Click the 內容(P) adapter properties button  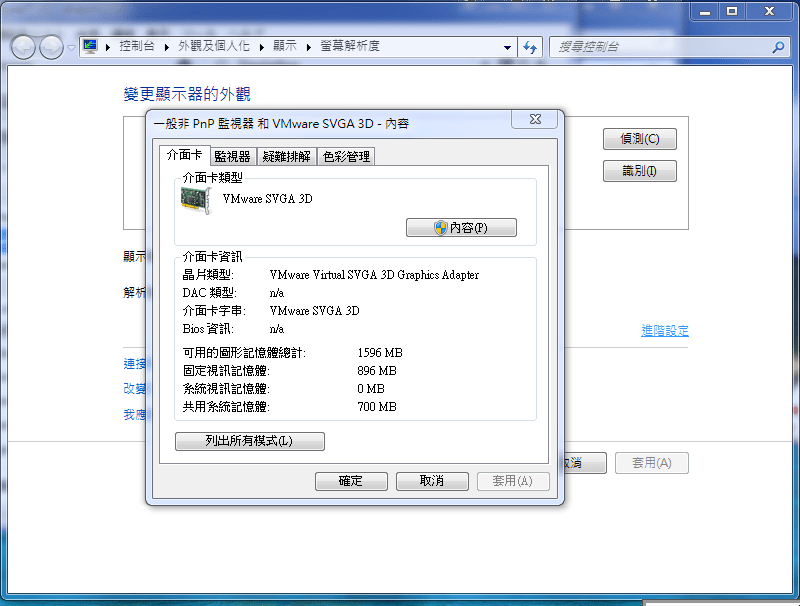461,228
